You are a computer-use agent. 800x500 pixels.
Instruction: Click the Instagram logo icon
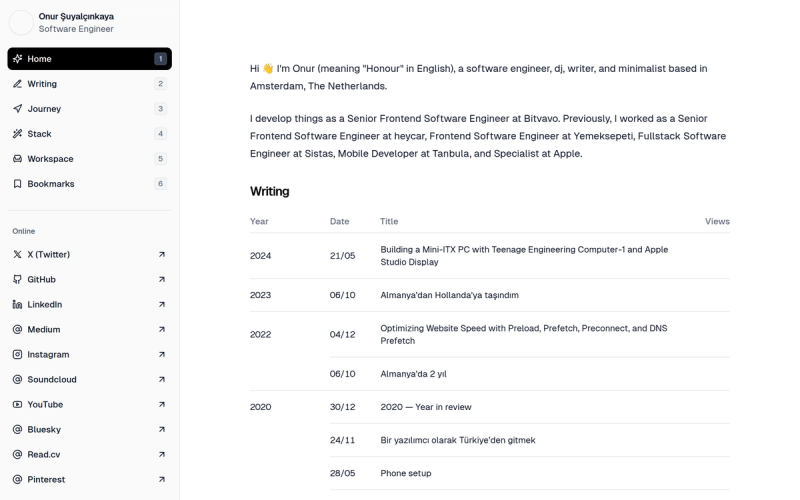17,354
